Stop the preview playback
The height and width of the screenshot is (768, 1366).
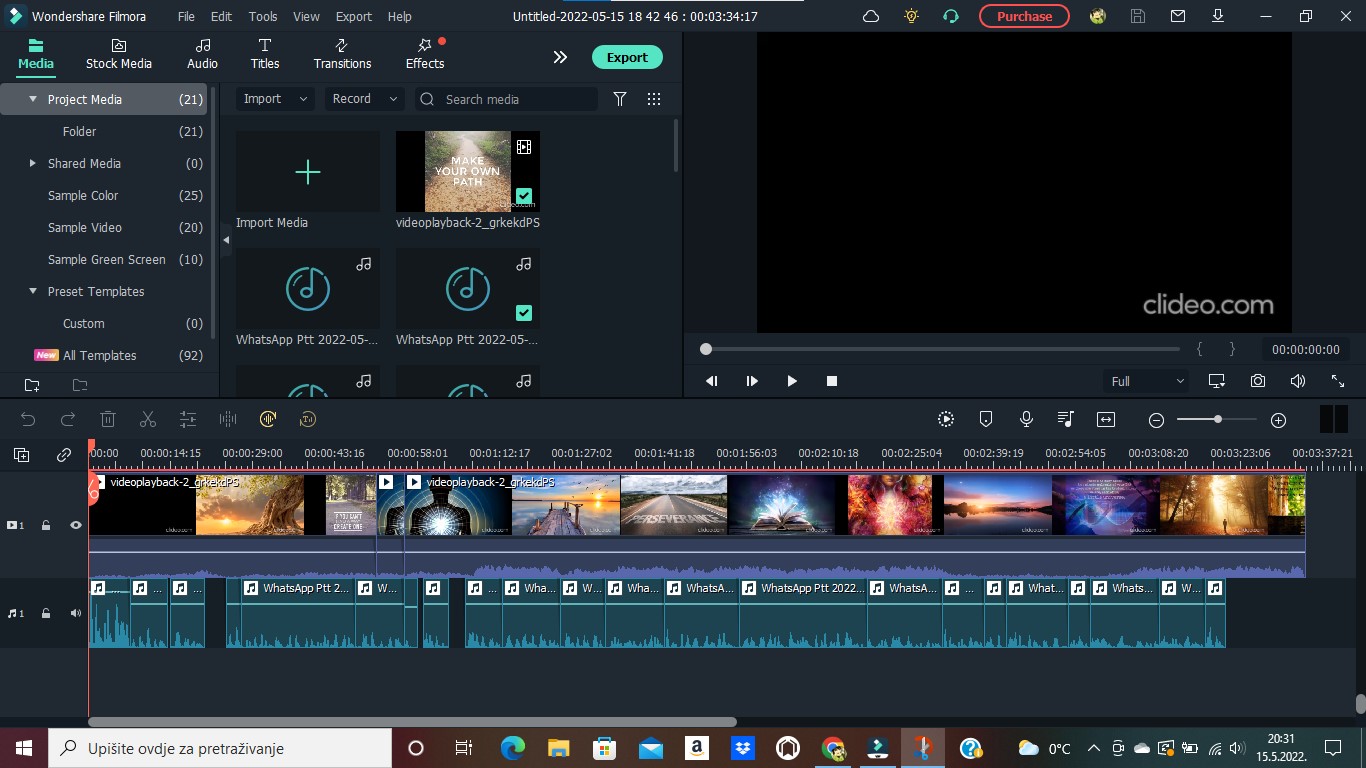click(832, 381)
